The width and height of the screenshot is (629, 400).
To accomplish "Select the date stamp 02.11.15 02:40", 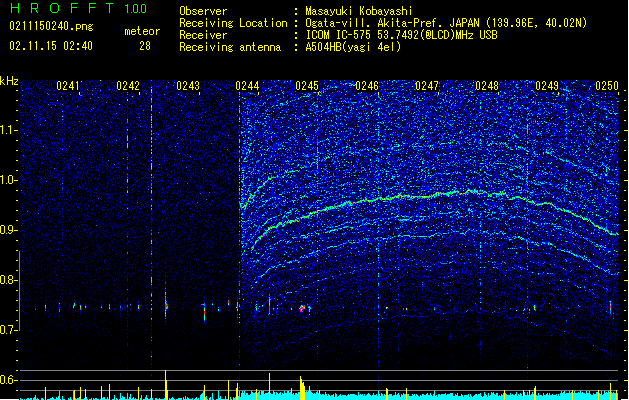I will click(x=51, y=46).
